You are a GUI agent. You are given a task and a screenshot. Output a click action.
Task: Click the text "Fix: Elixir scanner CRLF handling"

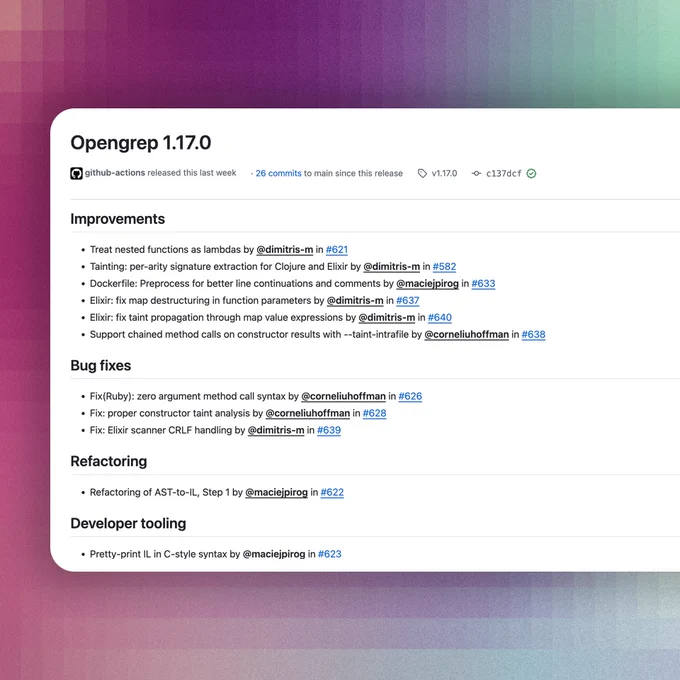(161, 430)
